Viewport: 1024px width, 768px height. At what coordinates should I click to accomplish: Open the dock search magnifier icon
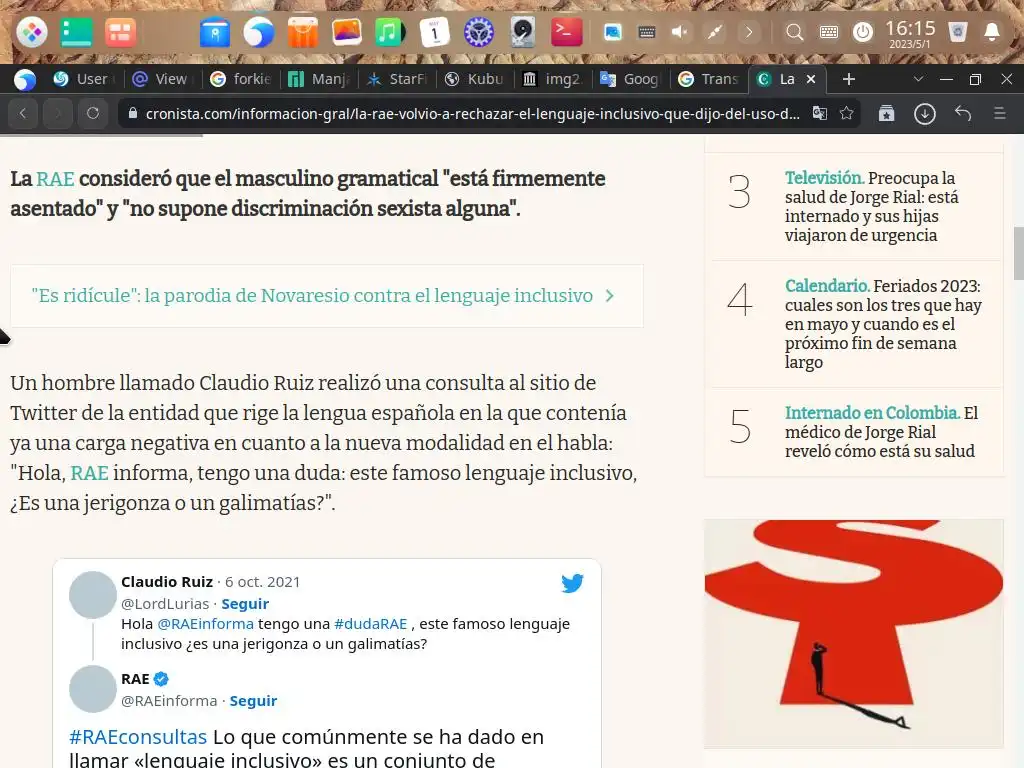click(x=794, y=31)
